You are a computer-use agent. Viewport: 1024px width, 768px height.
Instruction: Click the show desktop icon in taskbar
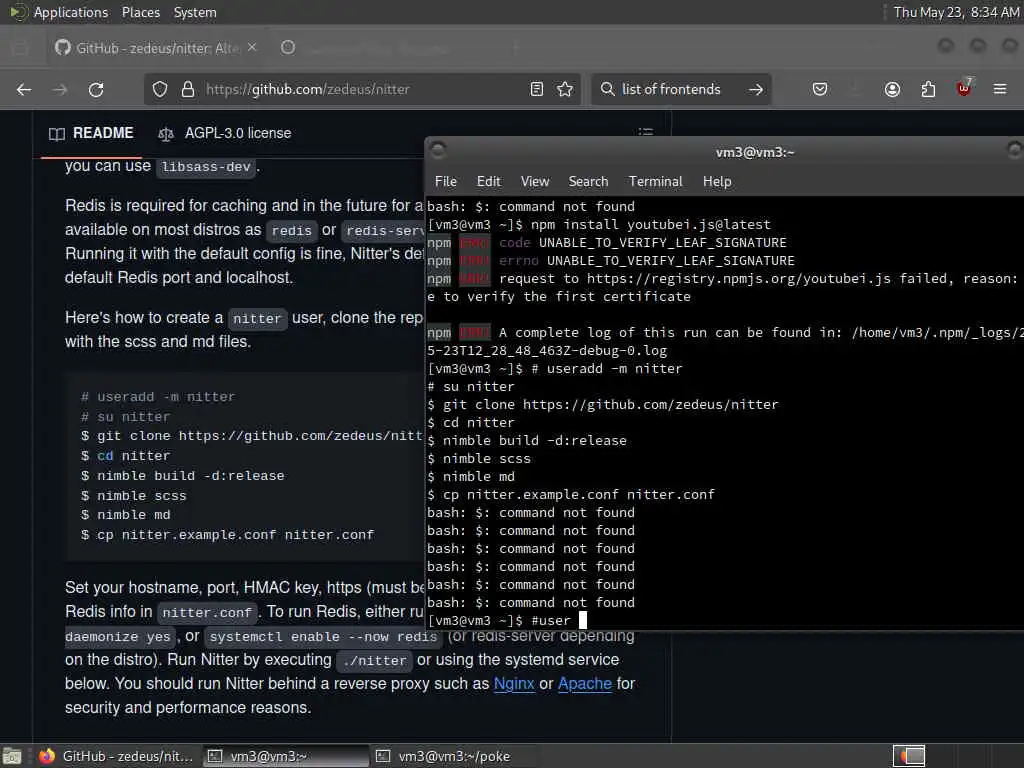tap(12, 756)
